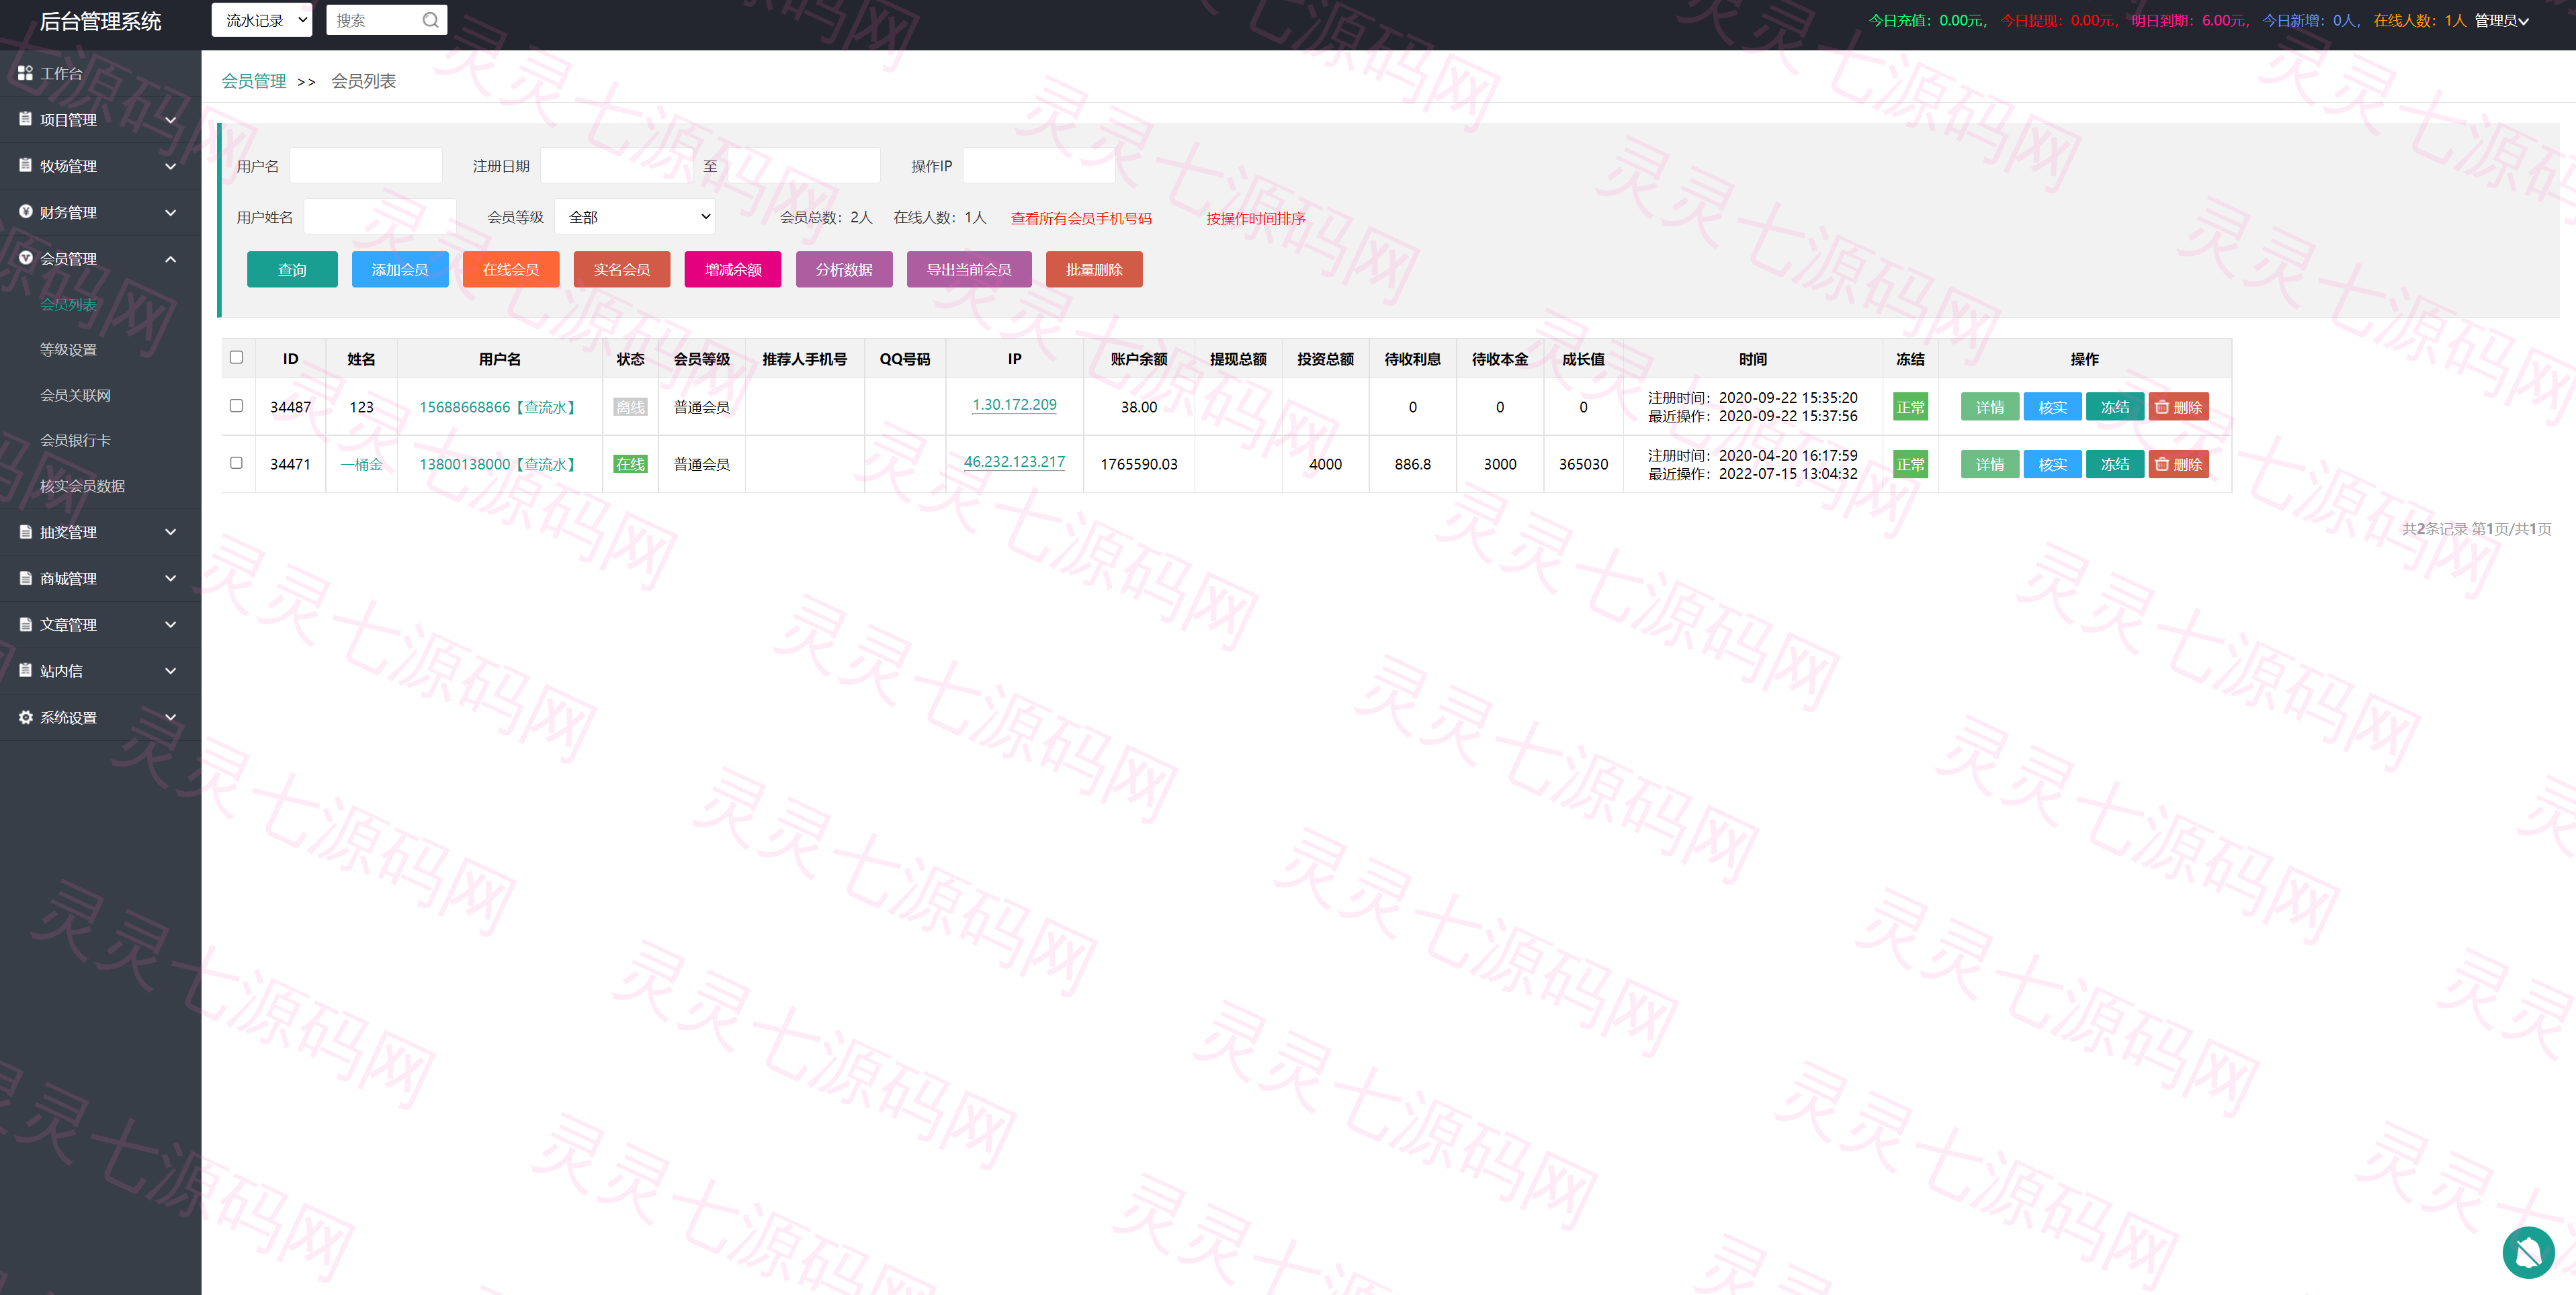Click 正常 freeze status for member 34471
2576x1295 pixels.
[x=1910, y=464]
